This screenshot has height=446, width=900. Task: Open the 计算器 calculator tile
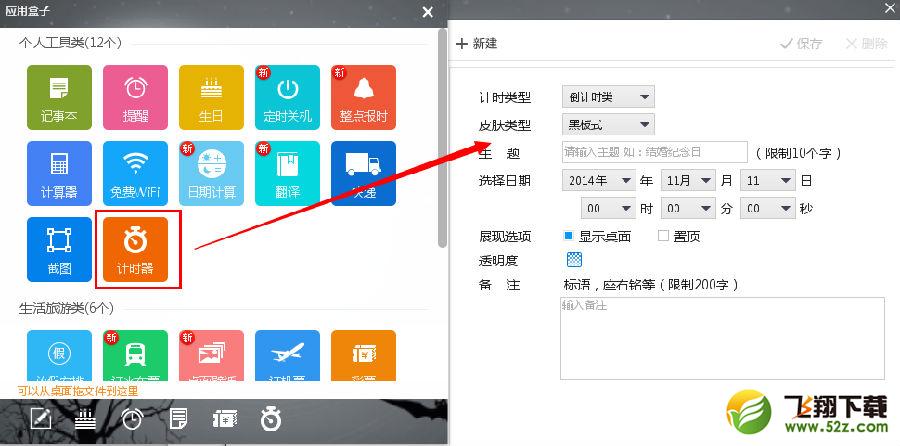(x=59, y=173)
